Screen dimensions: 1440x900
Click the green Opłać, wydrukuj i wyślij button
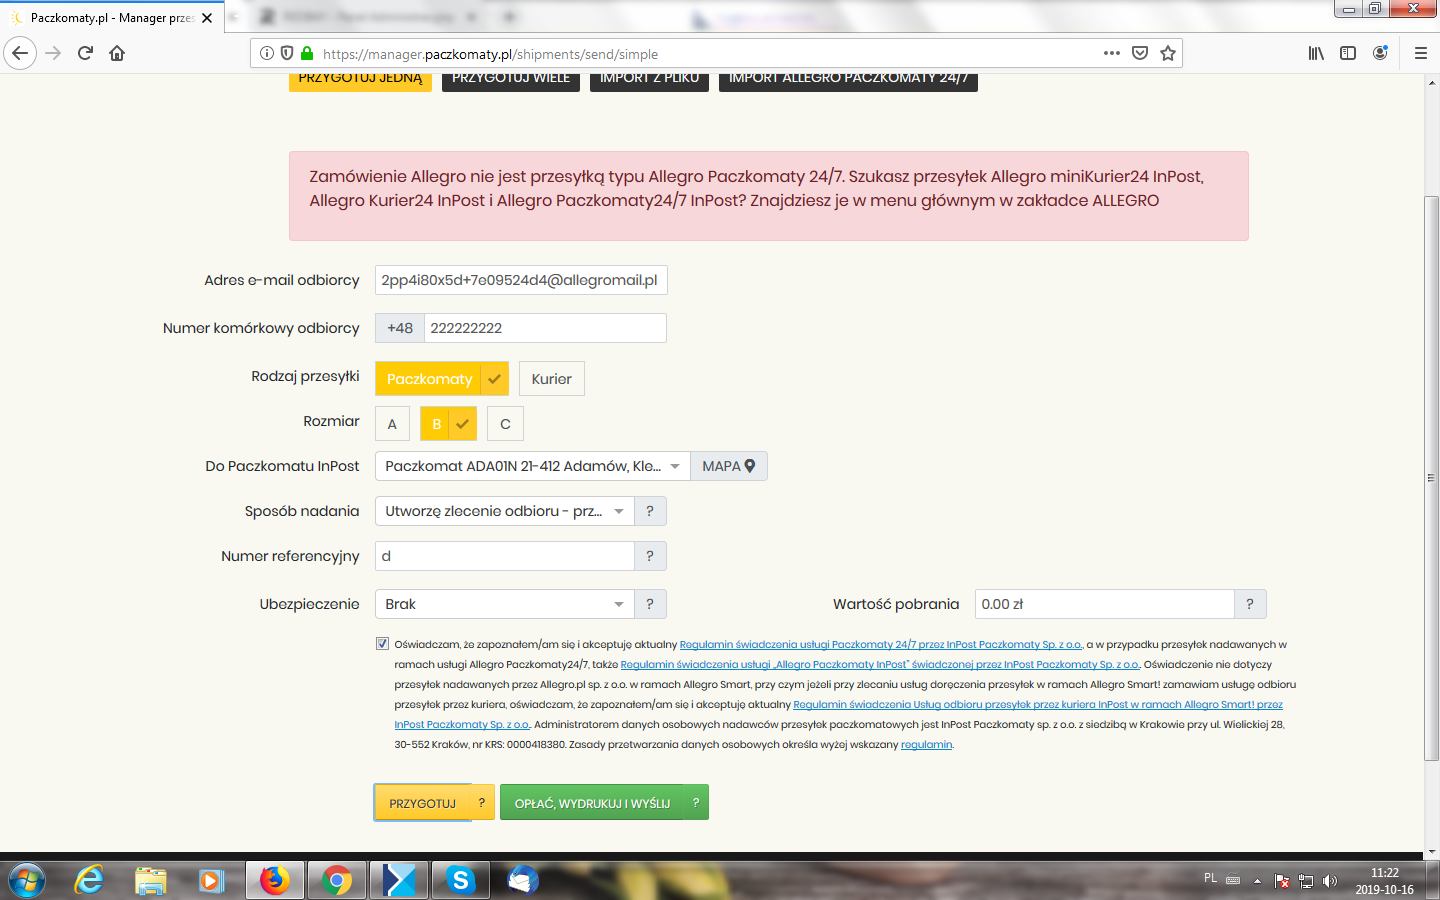592,803
